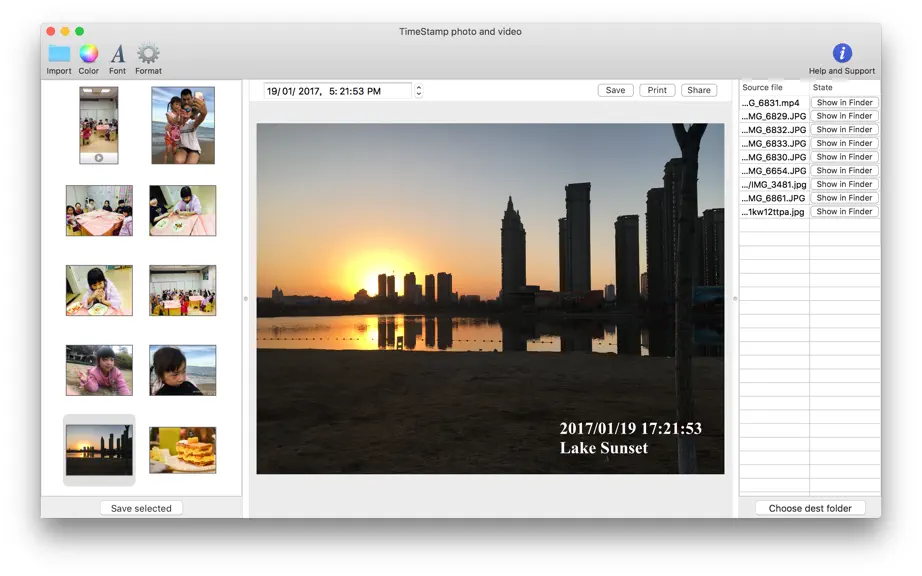
Task: Click the Save button above preview
Action: coord(616,90)
